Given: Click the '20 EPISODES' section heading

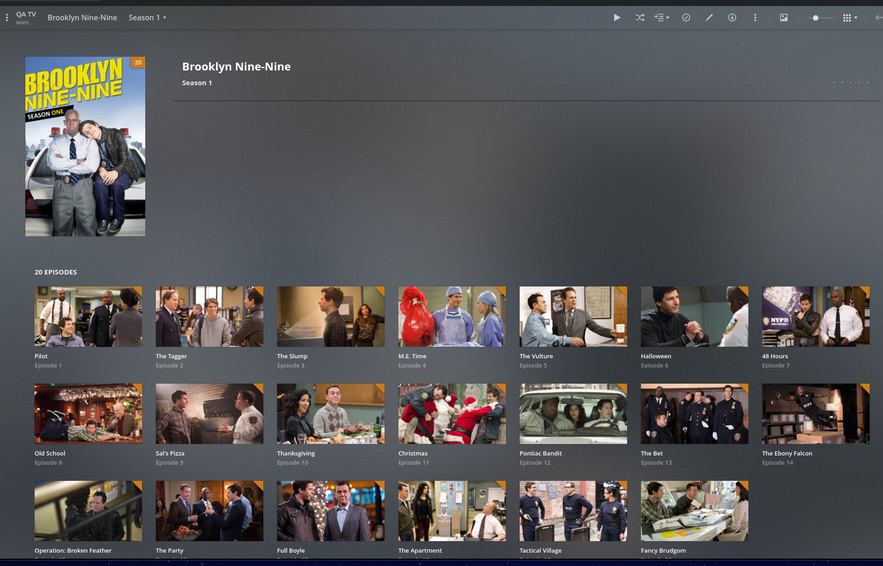Looking at the screenshot, I should tap(56, 272).
